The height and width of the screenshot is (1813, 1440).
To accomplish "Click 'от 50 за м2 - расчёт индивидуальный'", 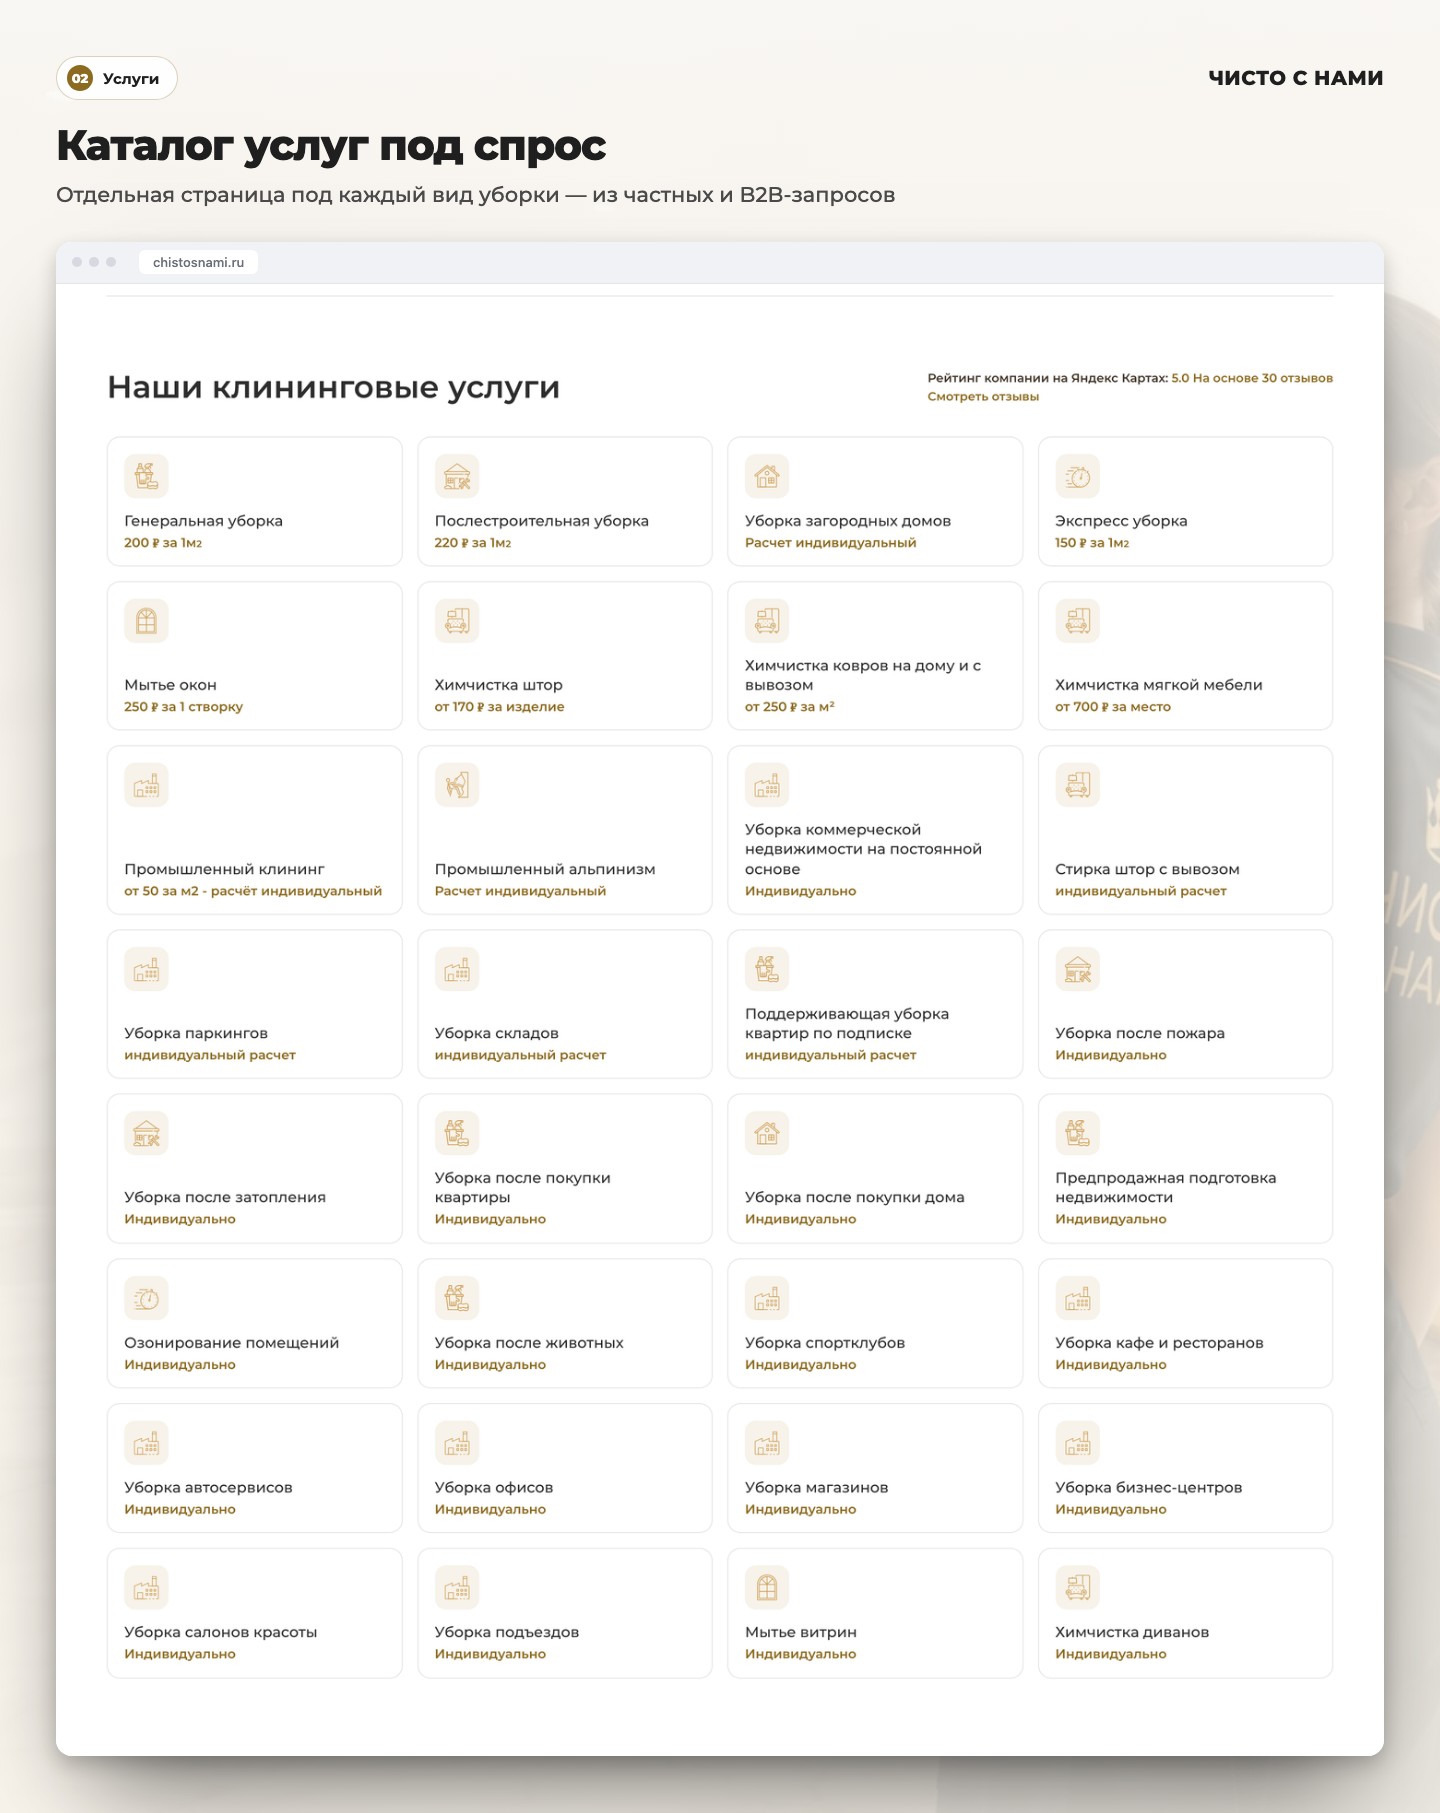I will (x=253, y=891).
